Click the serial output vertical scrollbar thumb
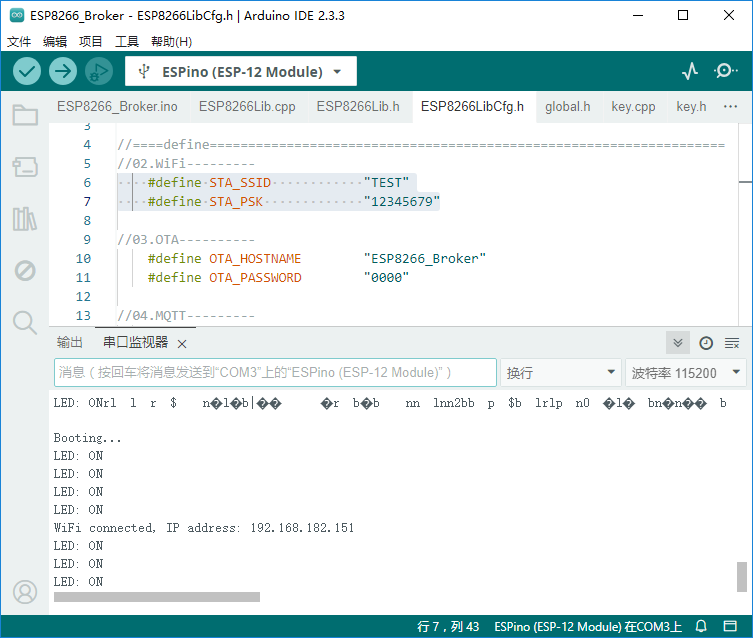 (x=741, y=577)
